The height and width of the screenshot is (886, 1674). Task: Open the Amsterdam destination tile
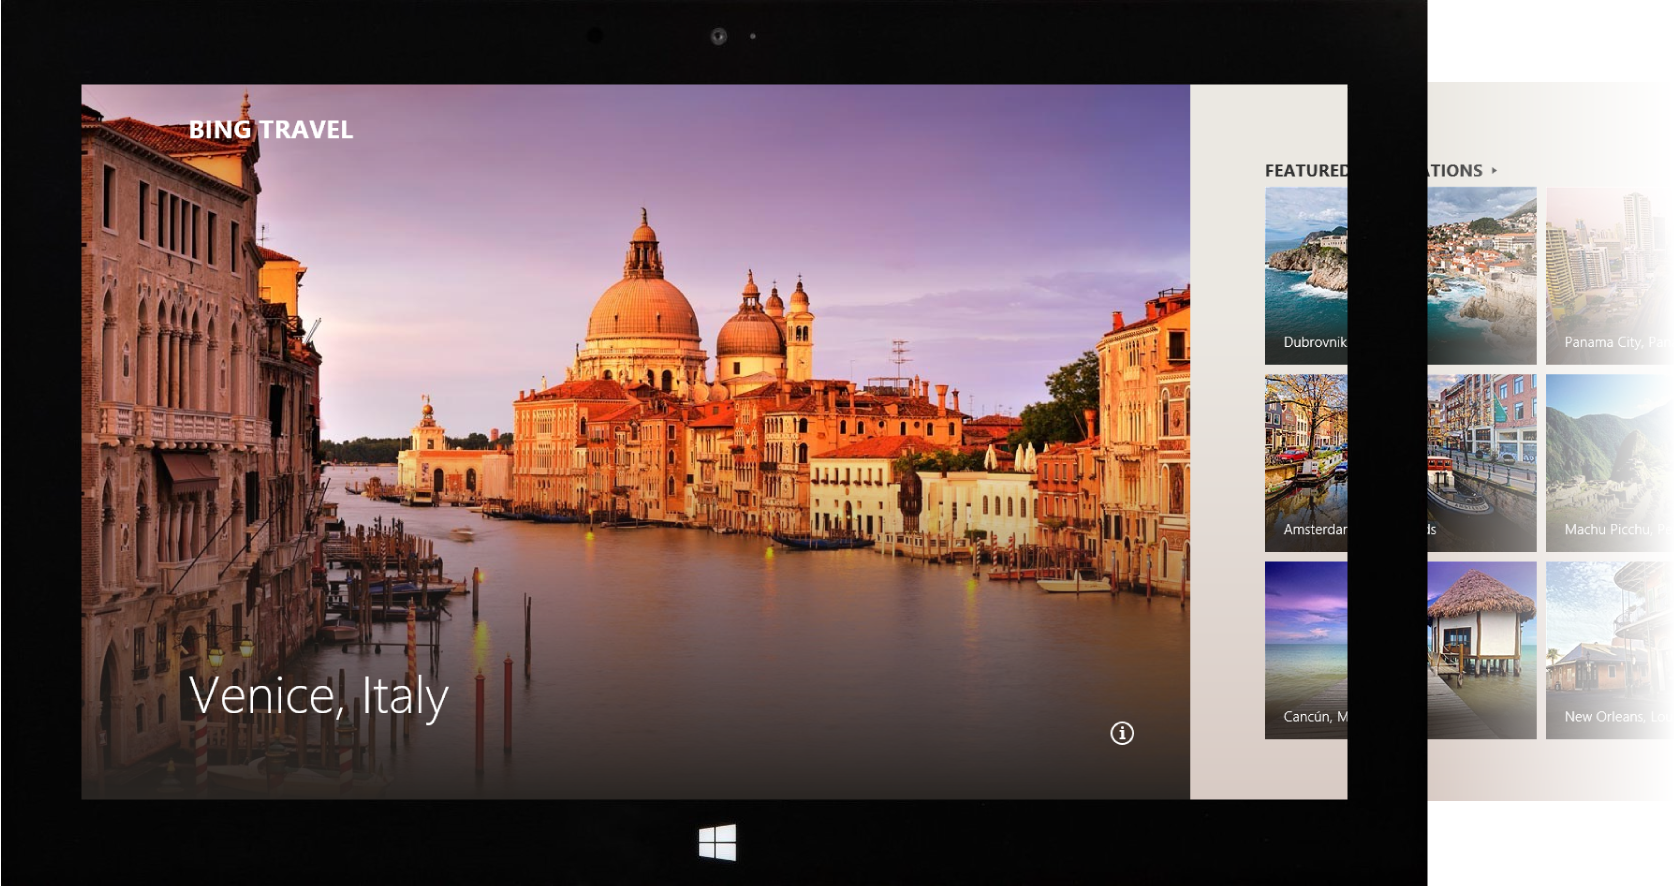click(x=1306, y=458)
